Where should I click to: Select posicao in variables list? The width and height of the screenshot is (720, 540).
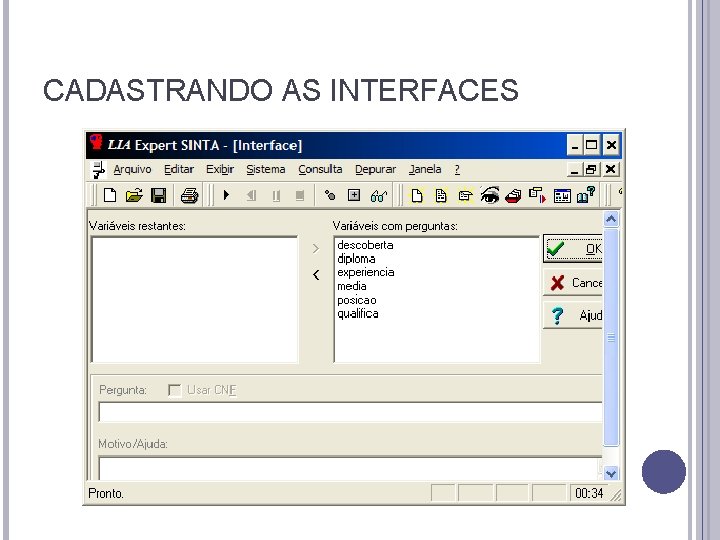pos(357,300)
